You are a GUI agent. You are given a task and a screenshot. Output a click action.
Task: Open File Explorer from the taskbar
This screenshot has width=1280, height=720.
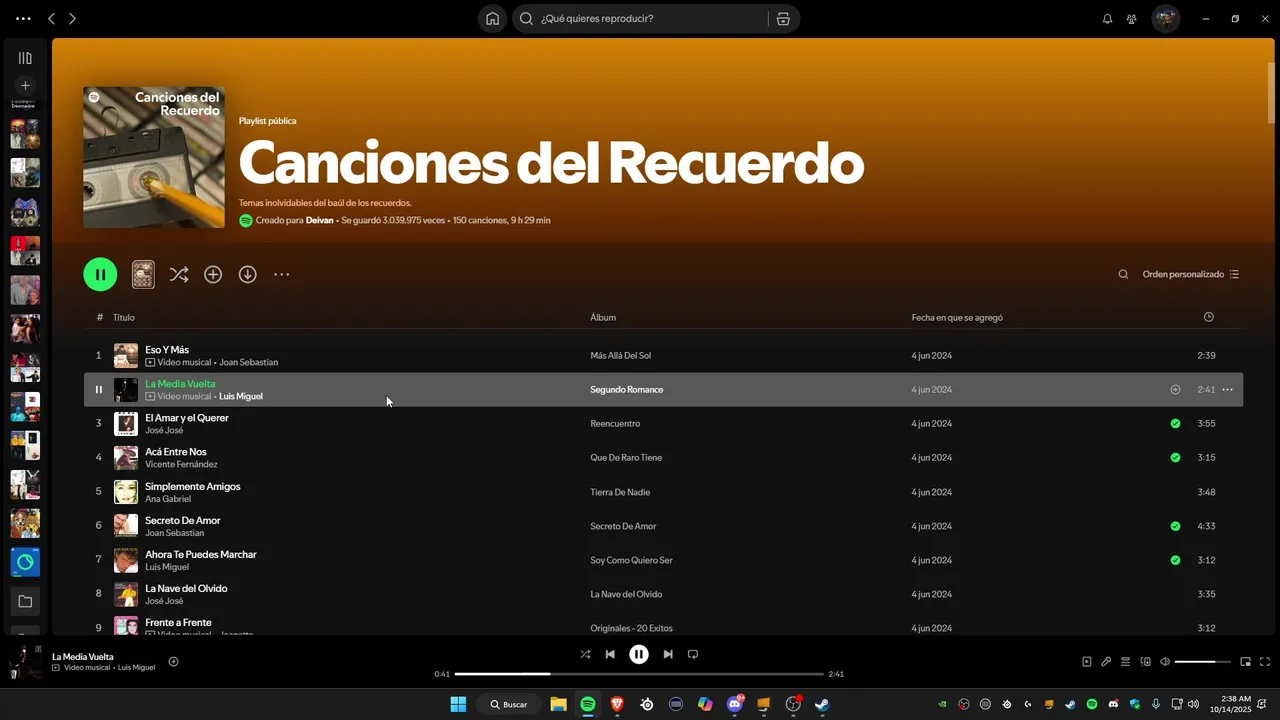558,704
